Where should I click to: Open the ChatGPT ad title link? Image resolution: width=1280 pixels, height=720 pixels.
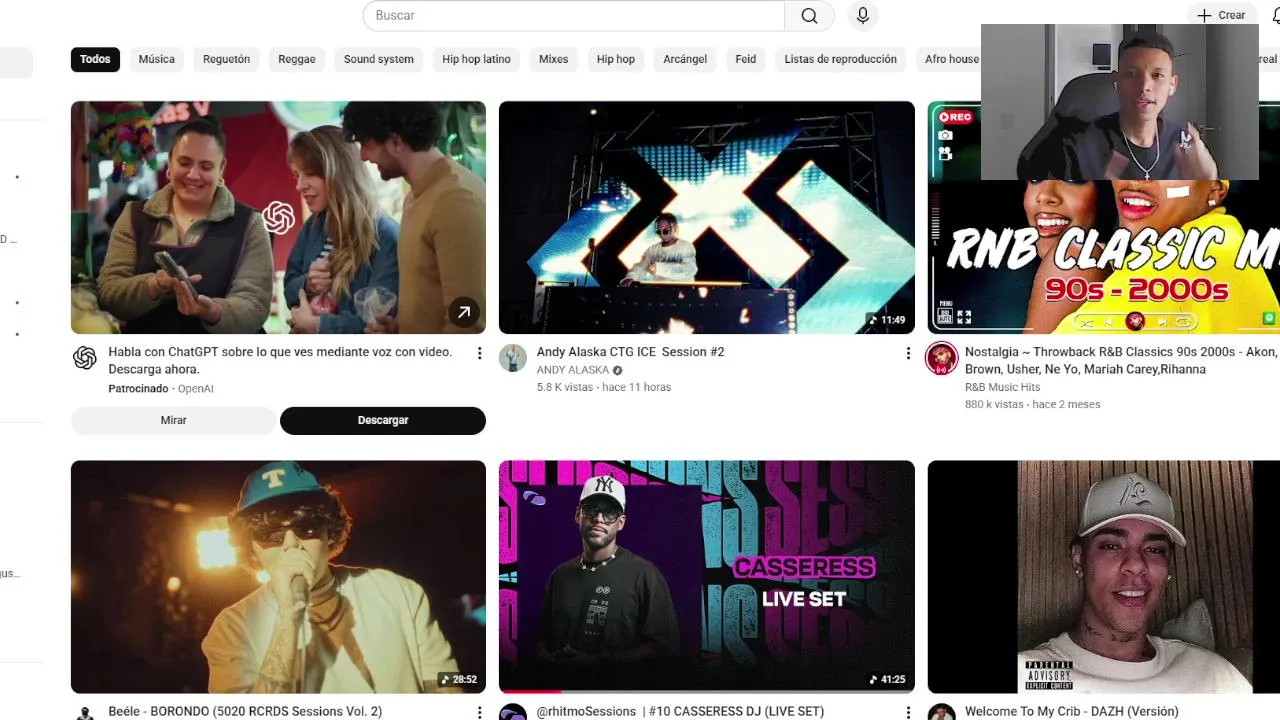coord(280,360)
